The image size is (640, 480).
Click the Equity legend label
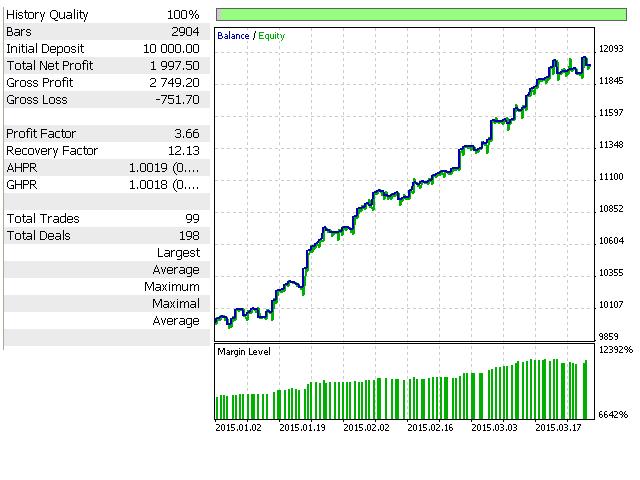point(271,36)
